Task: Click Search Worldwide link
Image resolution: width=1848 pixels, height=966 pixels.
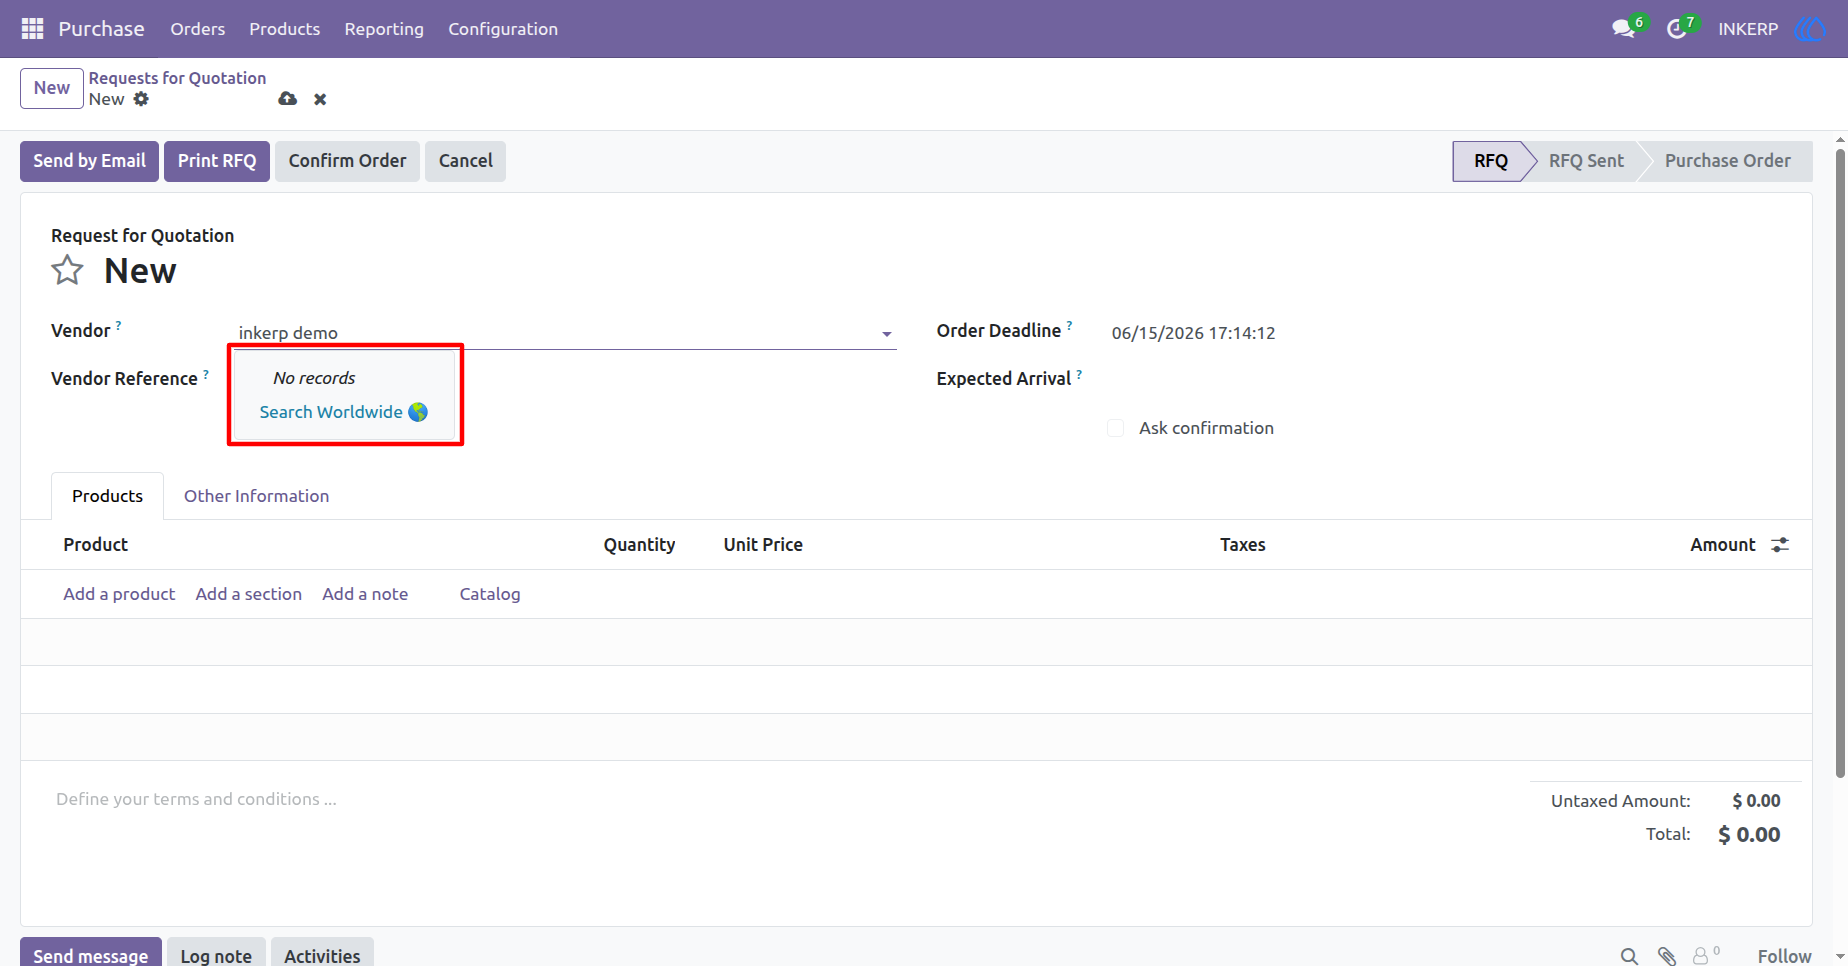Action: pos(331,412)
